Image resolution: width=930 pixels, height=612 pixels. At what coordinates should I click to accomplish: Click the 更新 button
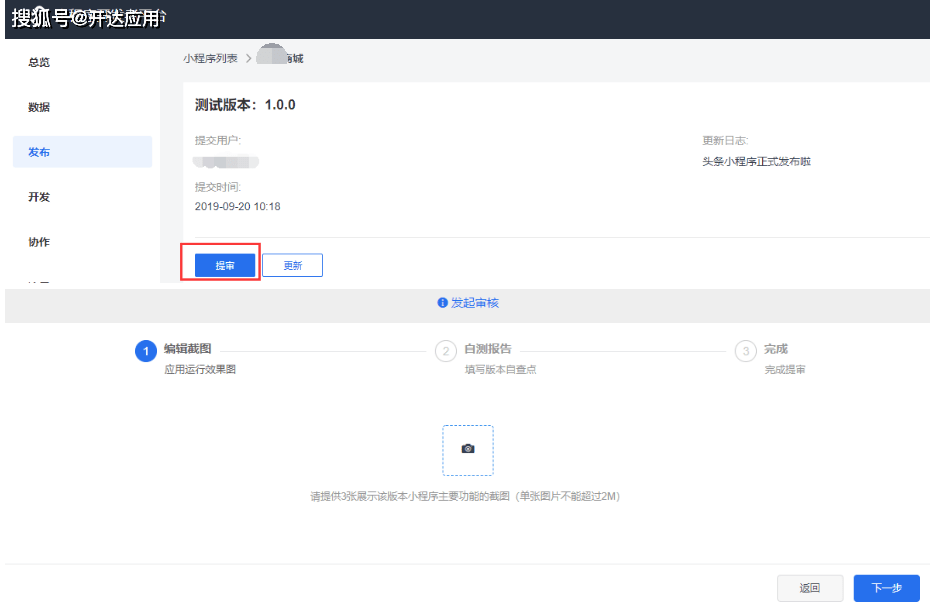[x=292, y=265]
